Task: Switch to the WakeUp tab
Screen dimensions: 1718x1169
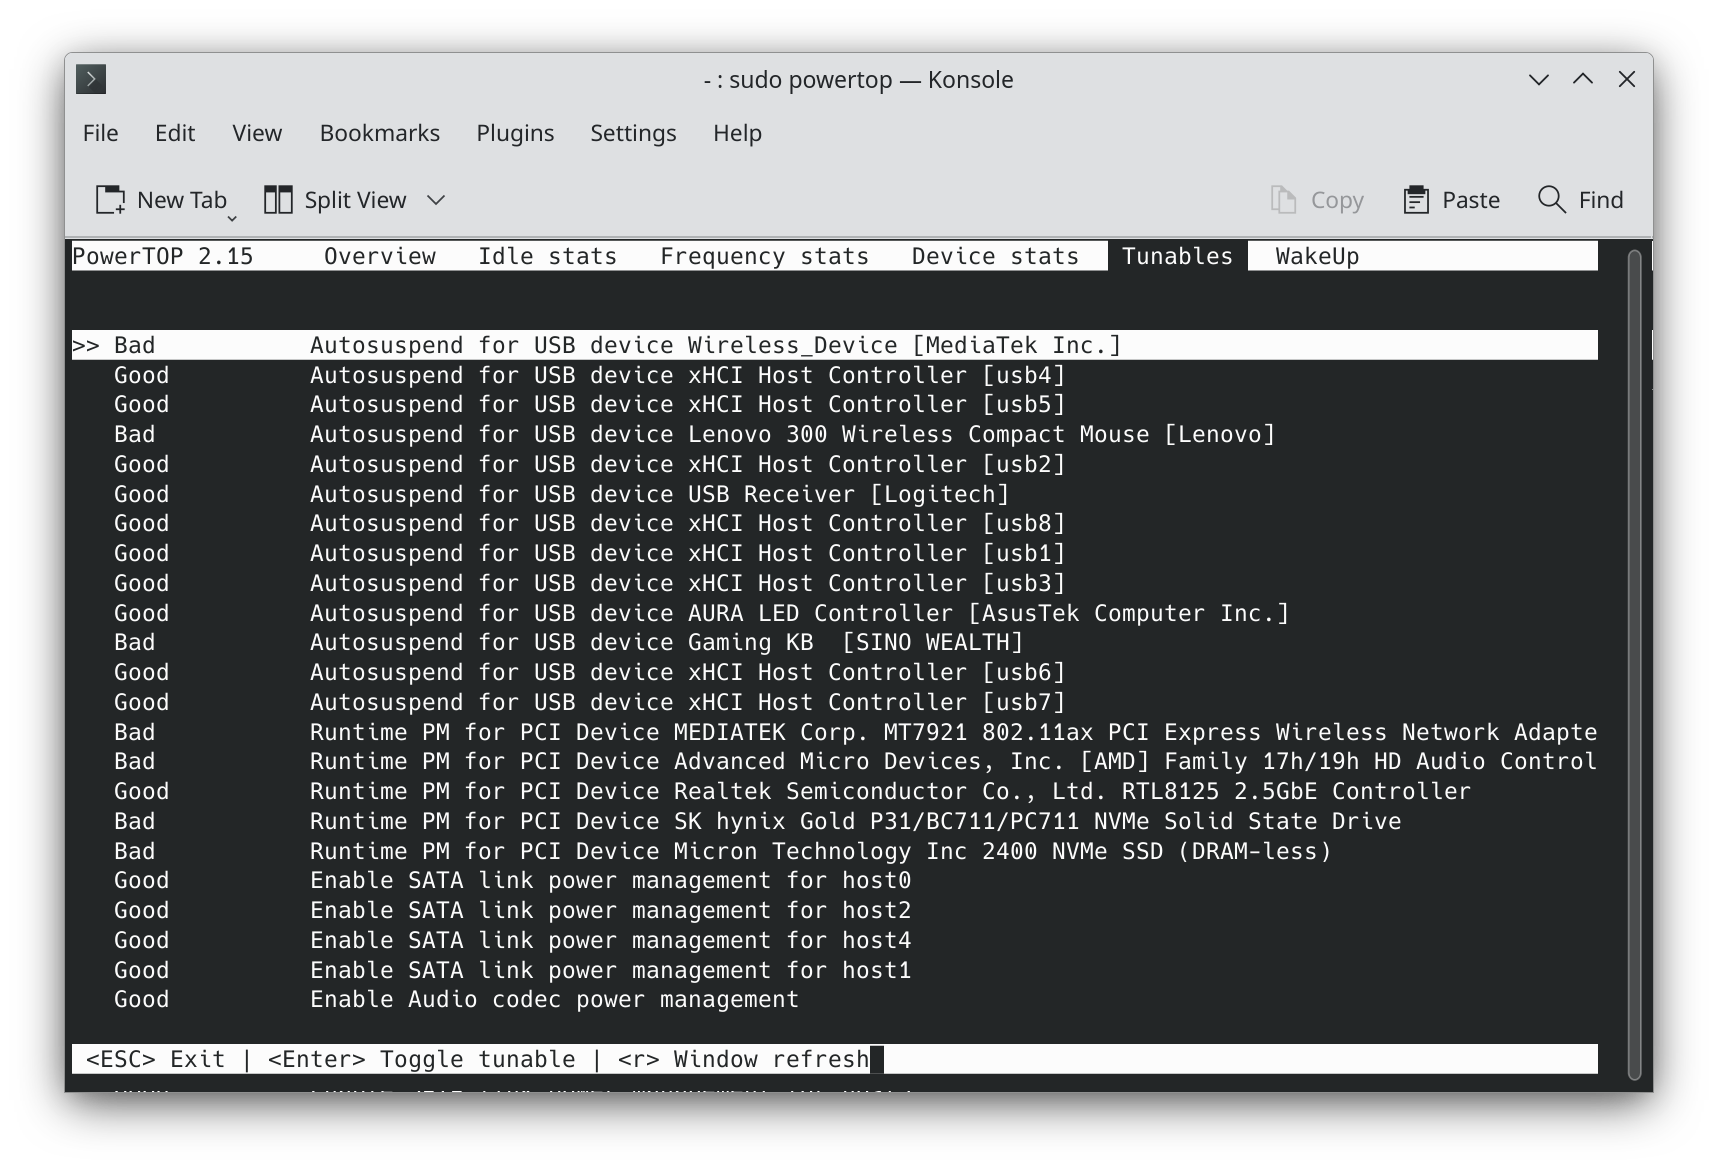Action: (x=1316, y=256)
